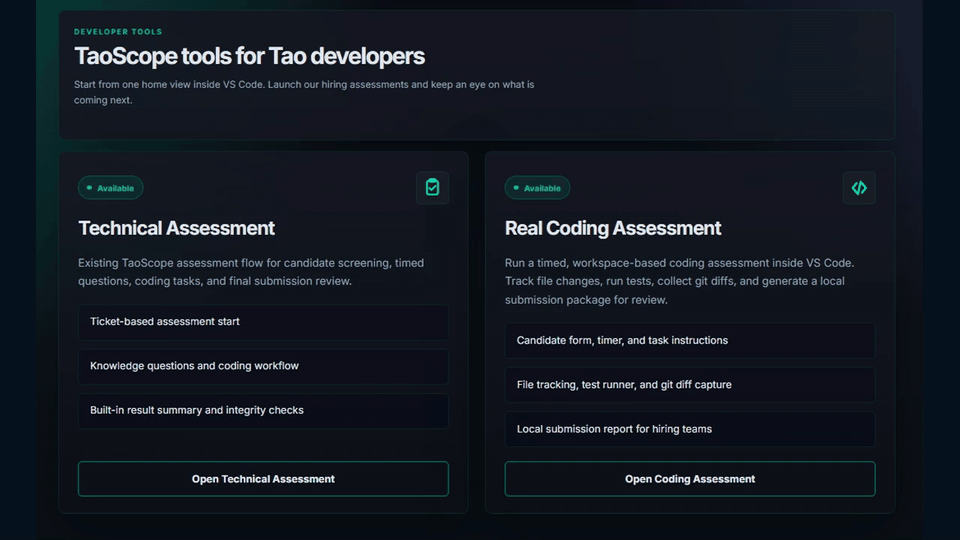This screenshot has height=540, width=960.
Task: Select 'Local submission report for hiring teams' row
Action: 690,429
